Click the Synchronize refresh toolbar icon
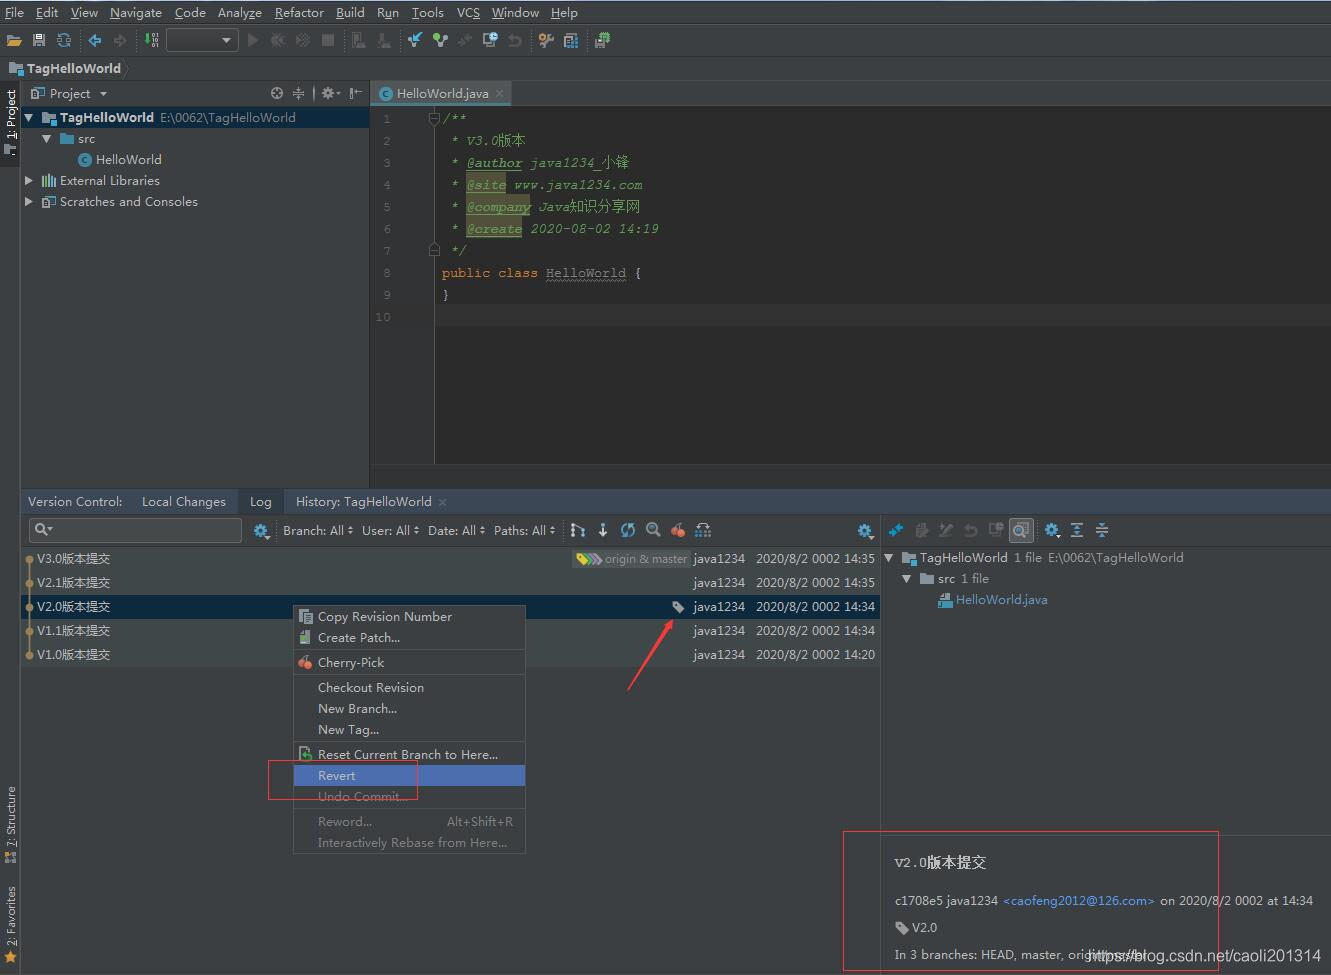This screenshot has height=975, width=1331. (64, 40)
